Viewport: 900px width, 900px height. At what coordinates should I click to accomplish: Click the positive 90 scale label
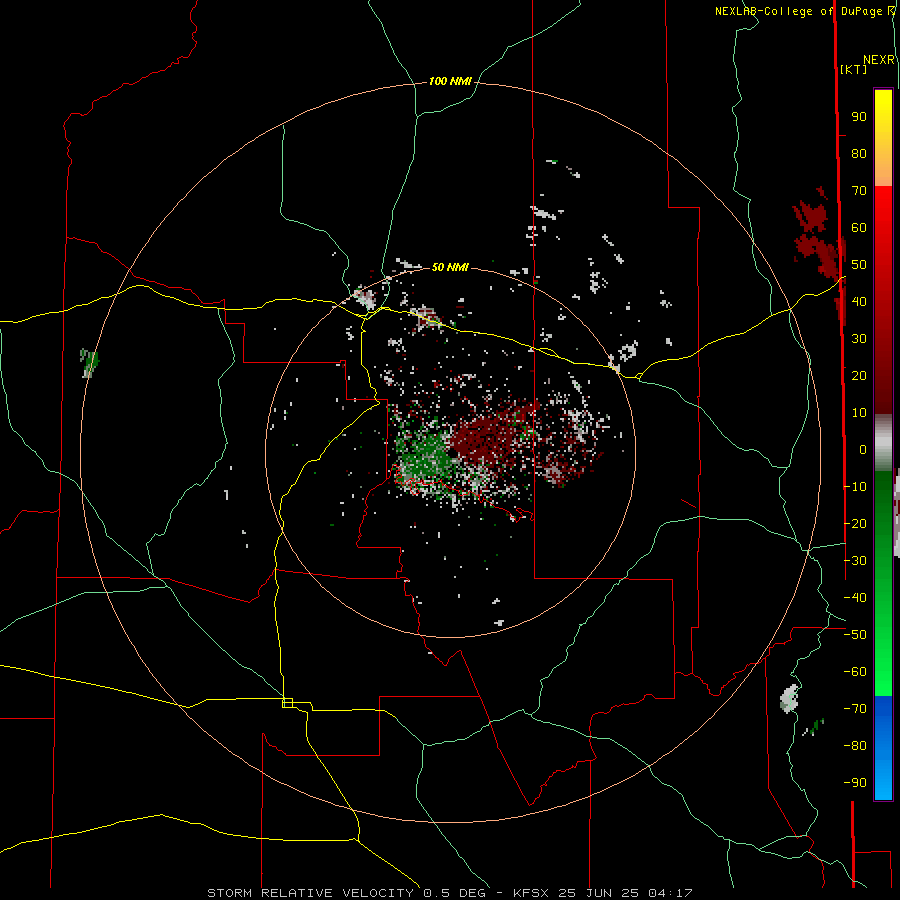click(859, 117)
